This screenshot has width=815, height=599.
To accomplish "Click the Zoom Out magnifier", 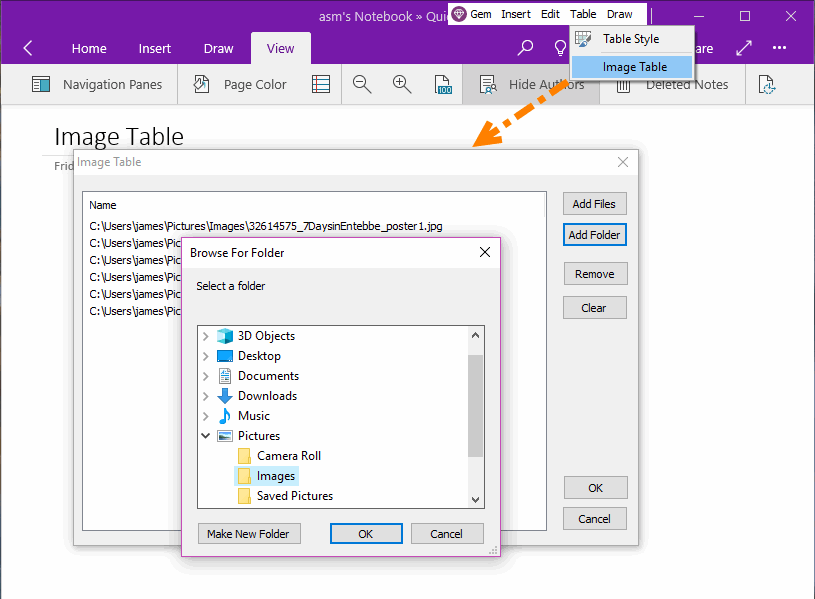I will 362,85.
